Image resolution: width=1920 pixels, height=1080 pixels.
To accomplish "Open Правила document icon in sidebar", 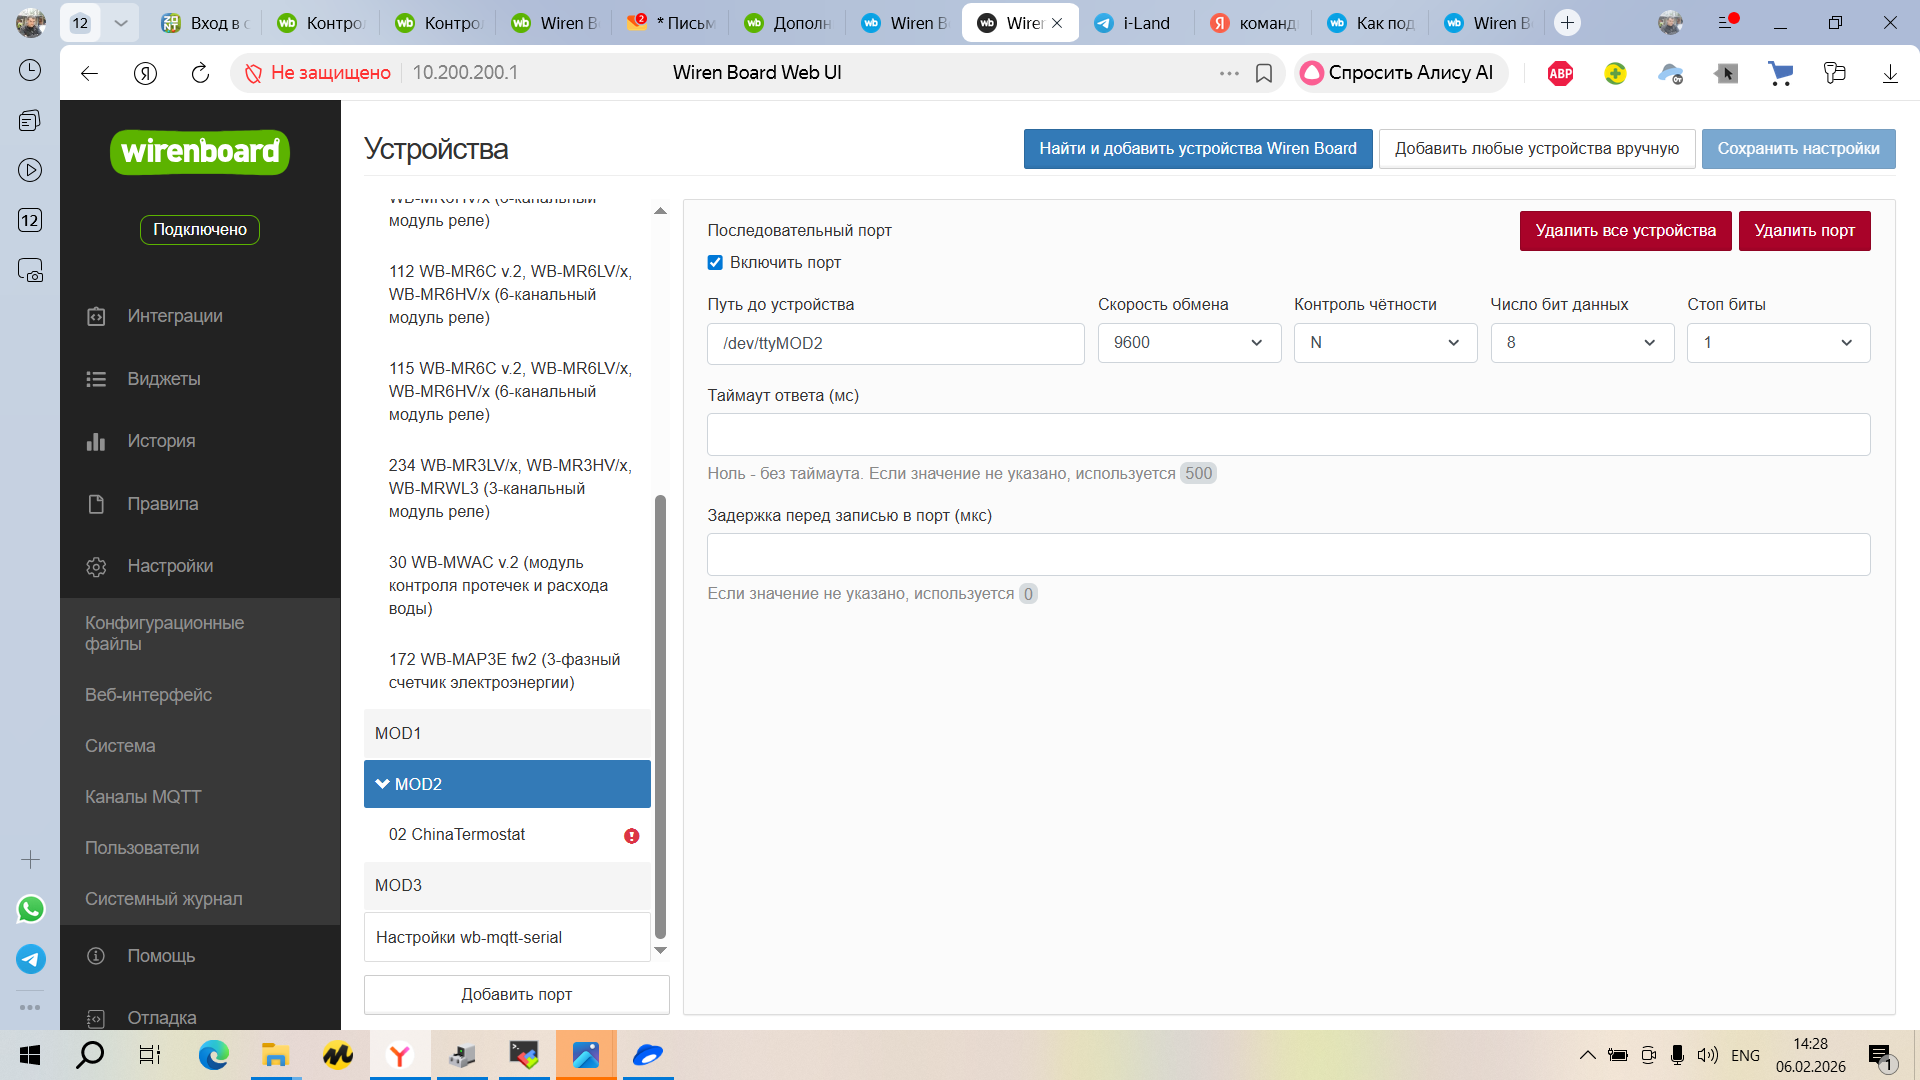I will [96, 504].
